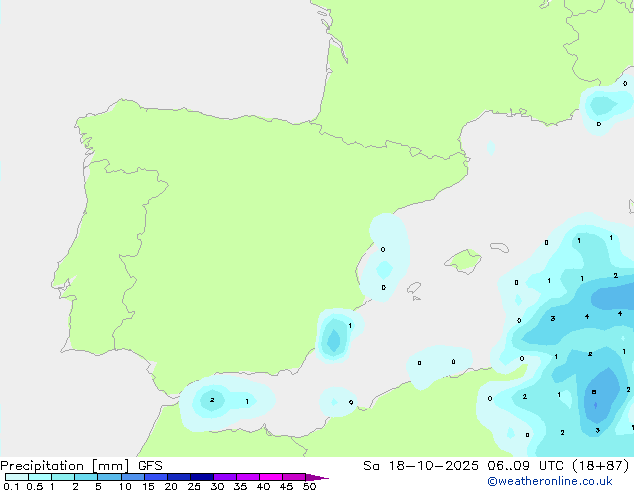This screenshot has height=490, width=634.
Task: Select the 25 to 30 mm legend swatch
Action: [x=202, y=477]
